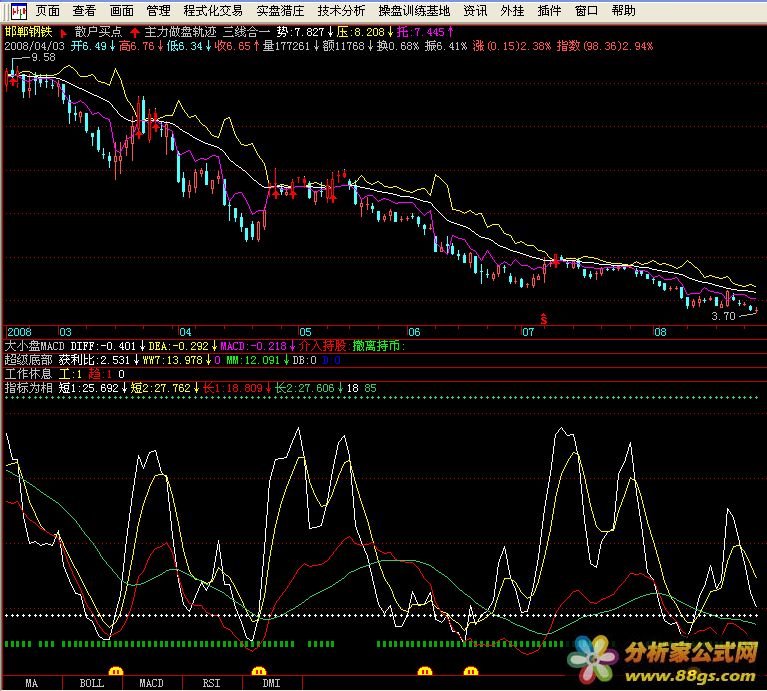Click the 3.70 low price label
The width and height of the screenshot is (767, 691).
point(723,316)
